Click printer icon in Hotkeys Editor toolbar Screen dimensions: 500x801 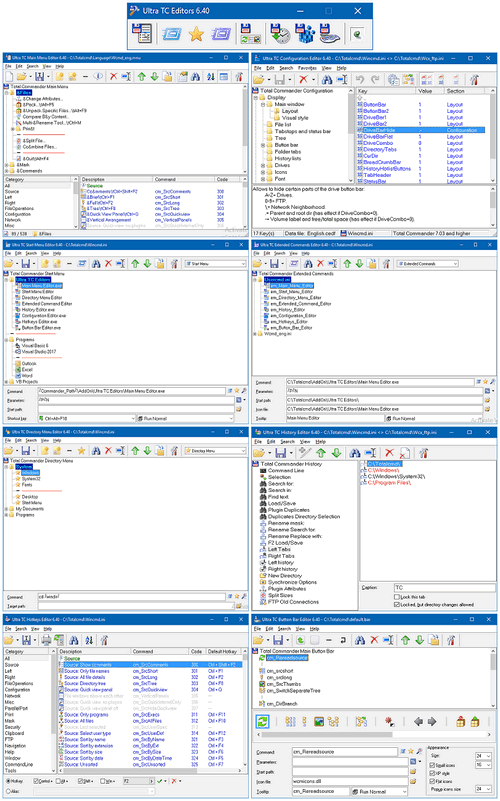(x=46, y=640)
